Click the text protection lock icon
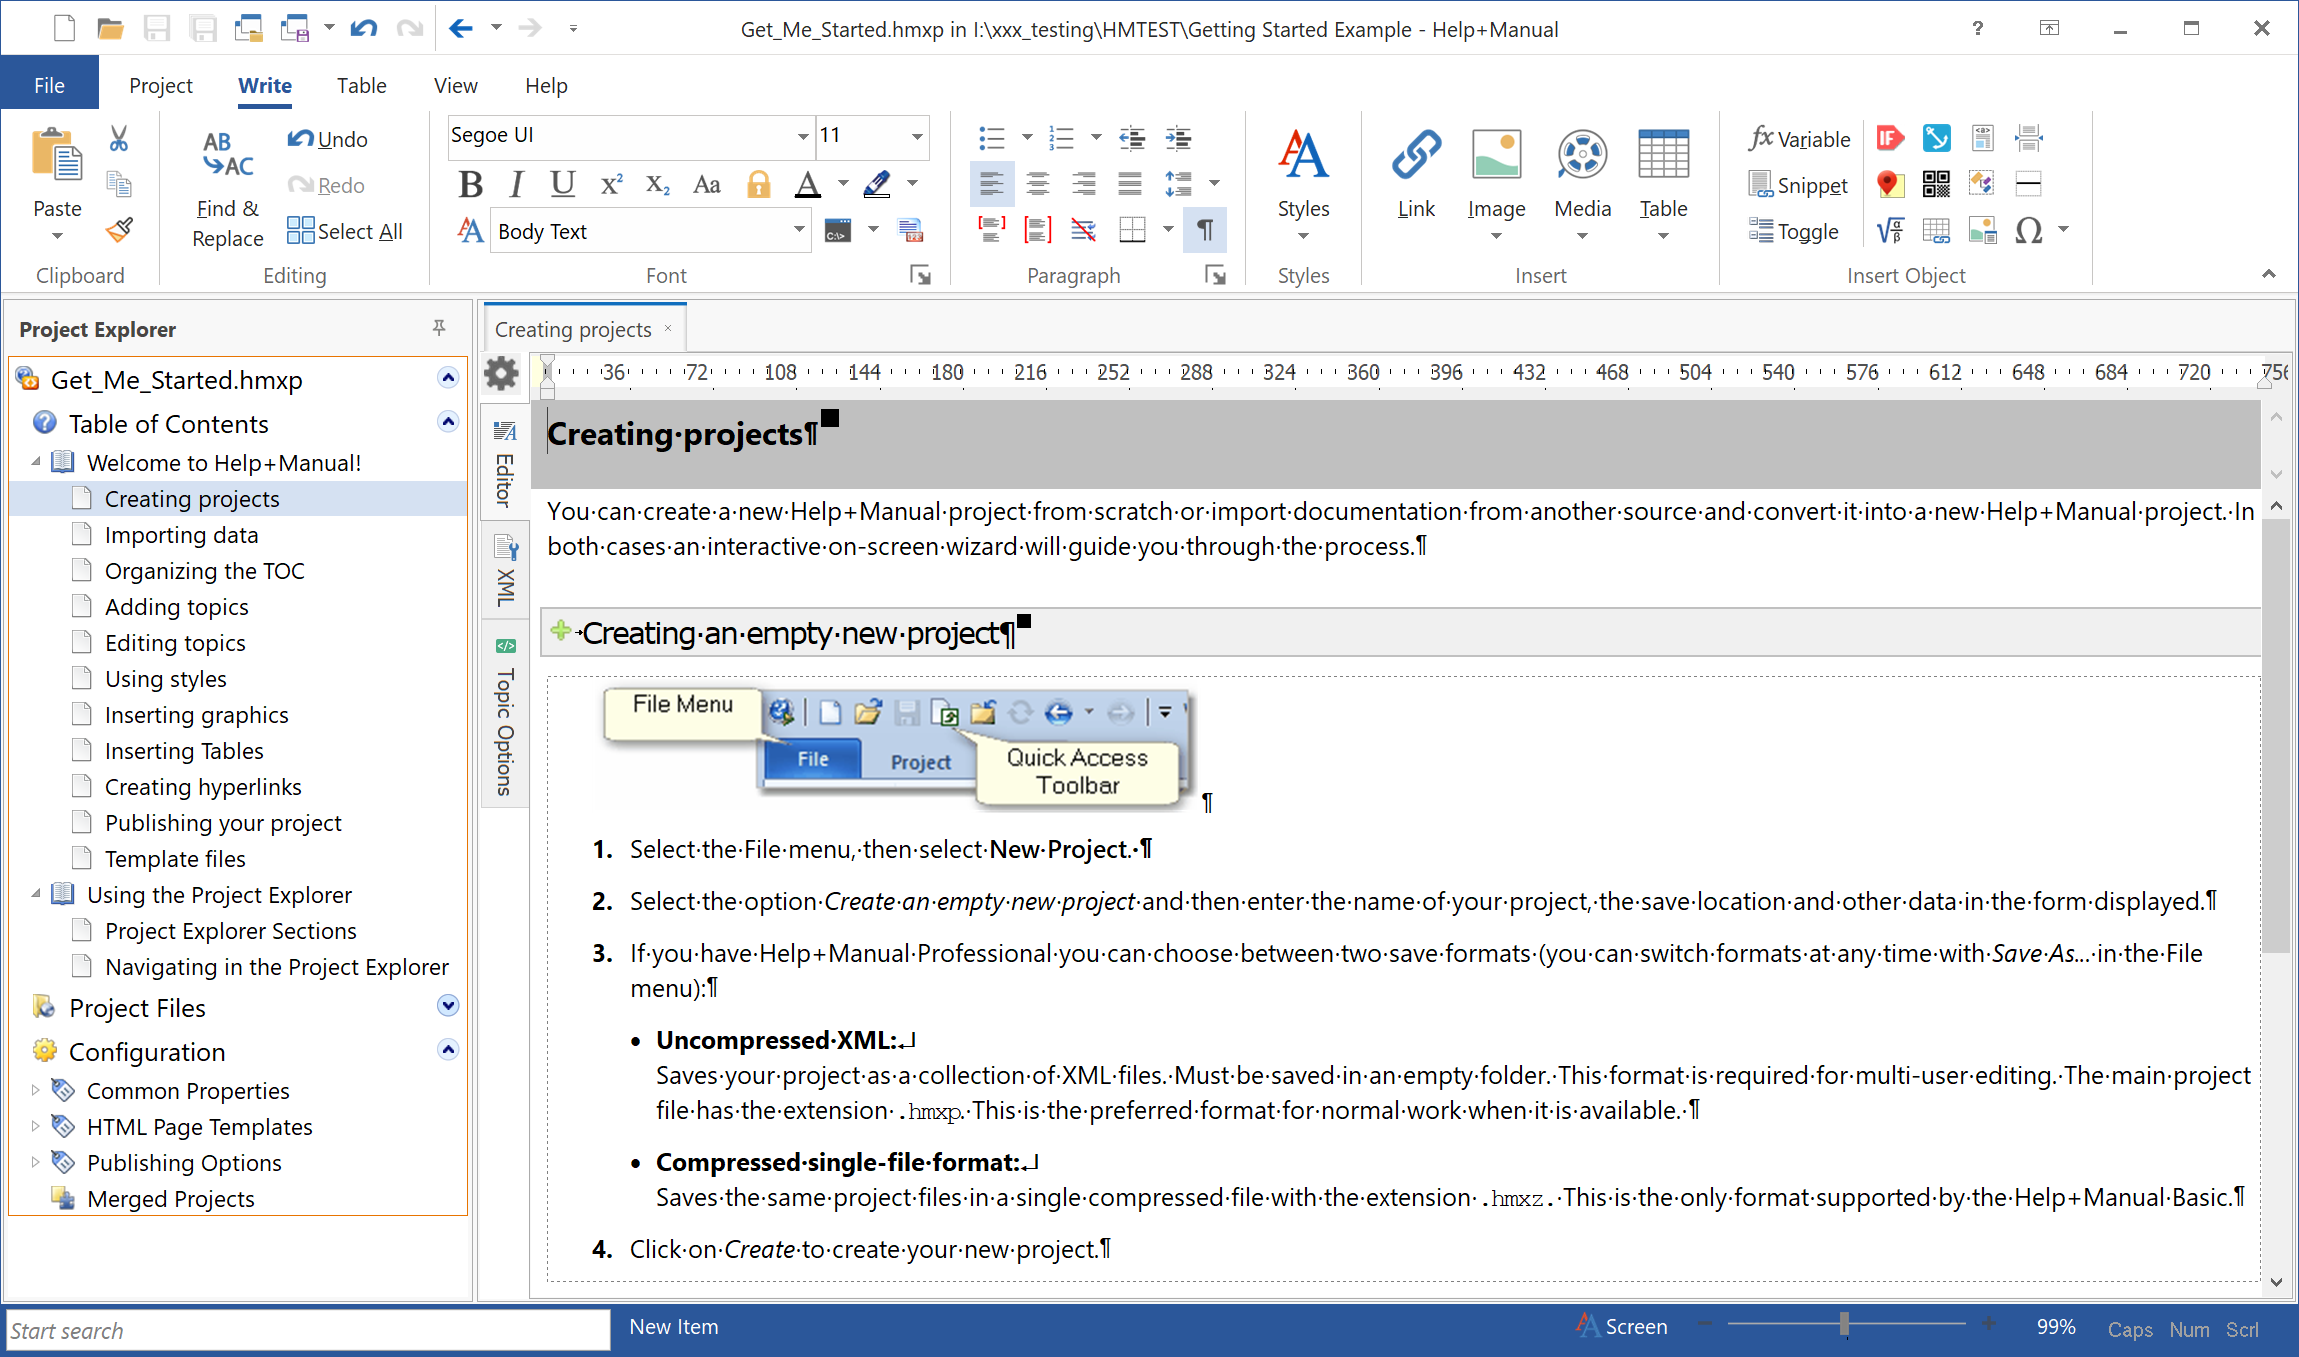The width and height of the screenshot is (2299, 1357). (x=759, y=184)
